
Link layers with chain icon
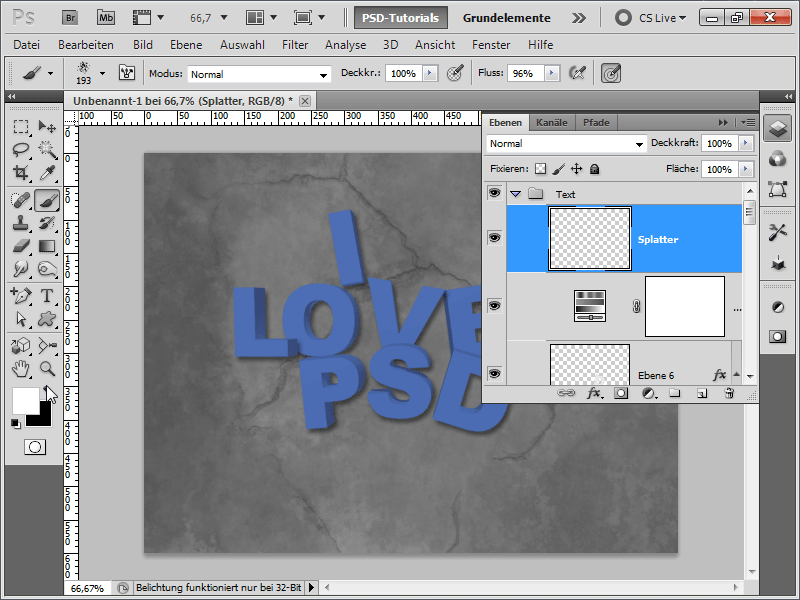pos(566,393)
